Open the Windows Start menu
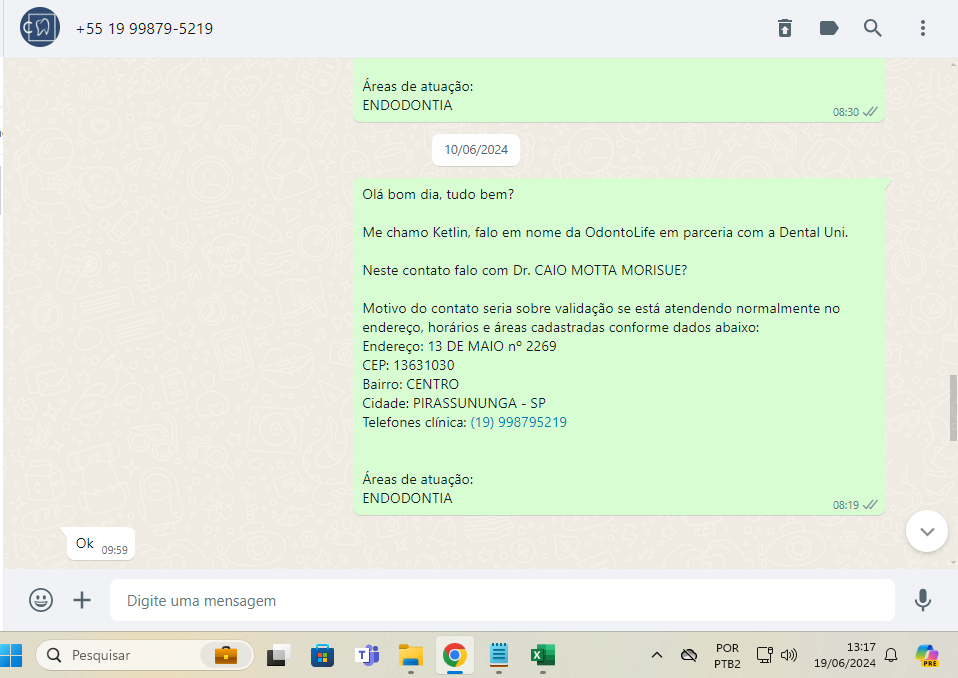The width and height of the screenshot is (958, 678). click(12, 655)
